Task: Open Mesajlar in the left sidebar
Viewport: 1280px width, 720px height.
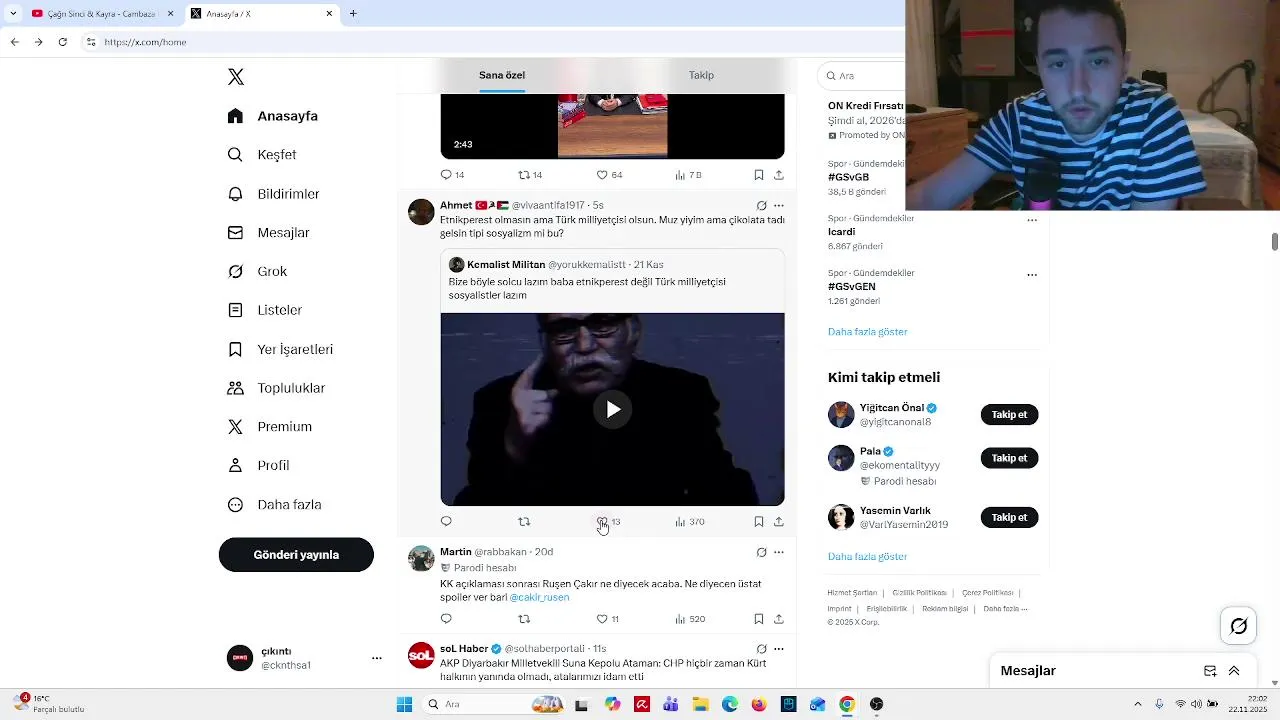Action: (268, 233)
